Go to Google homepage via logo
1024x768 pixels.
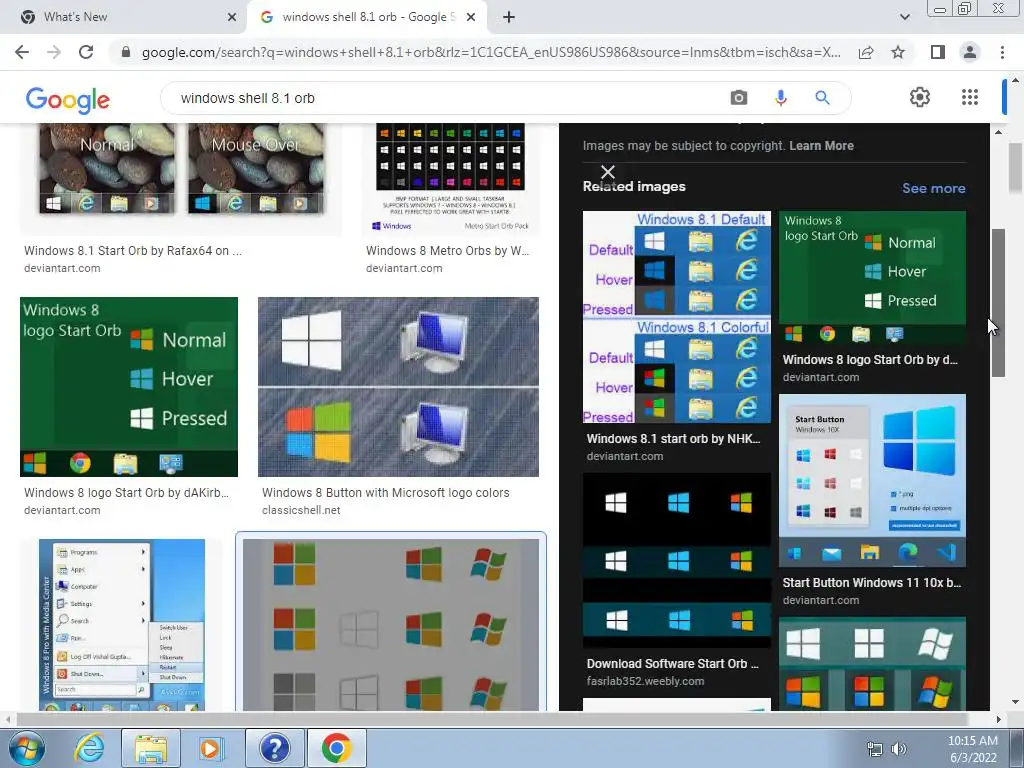68,99
